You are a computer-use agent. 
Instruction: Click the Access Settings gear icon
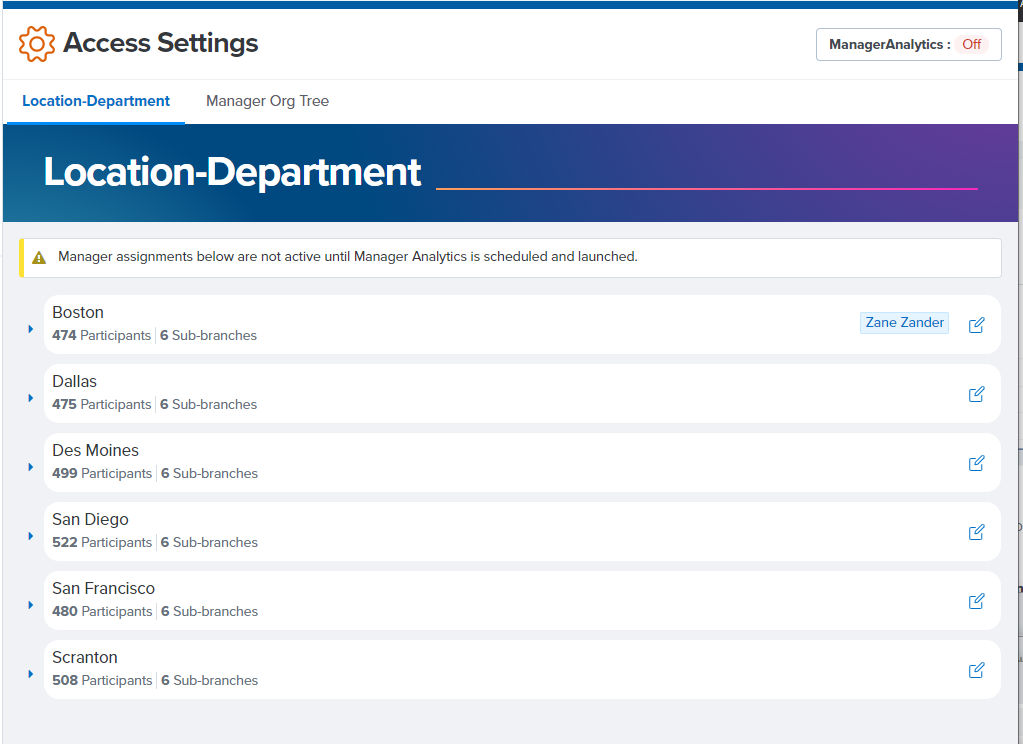pyautogui.click(x=37, y=44)
